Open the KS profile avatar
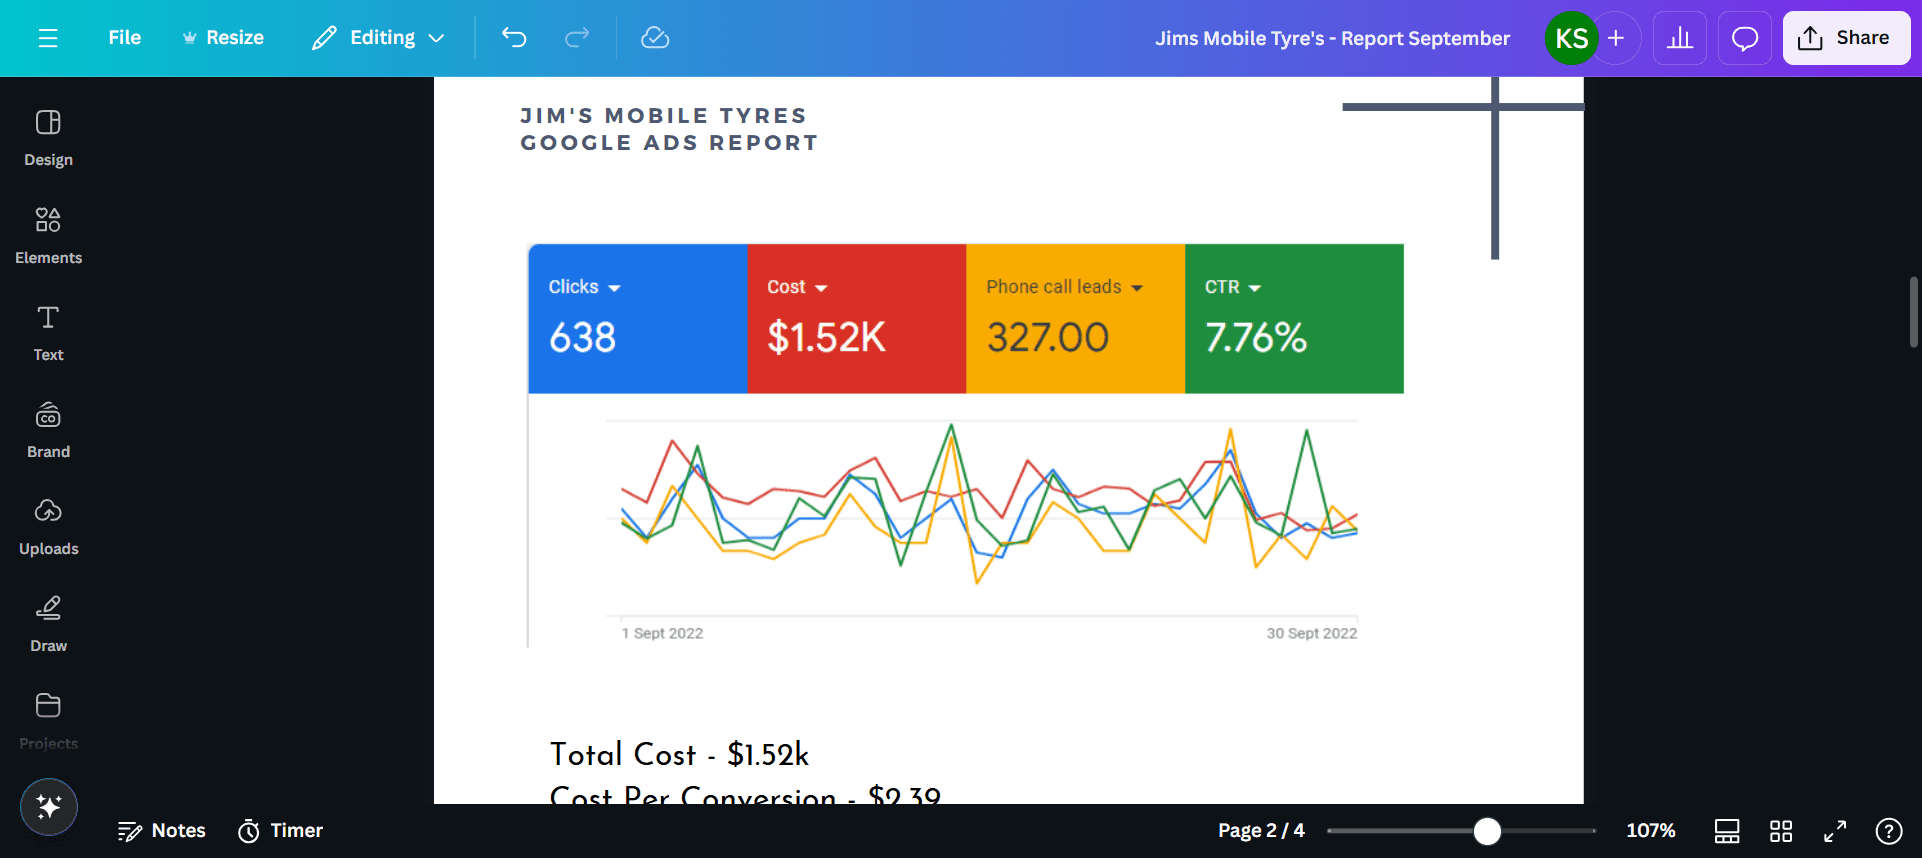The width and height of the screenshot is (1922, 858). tap(1571, 38)
